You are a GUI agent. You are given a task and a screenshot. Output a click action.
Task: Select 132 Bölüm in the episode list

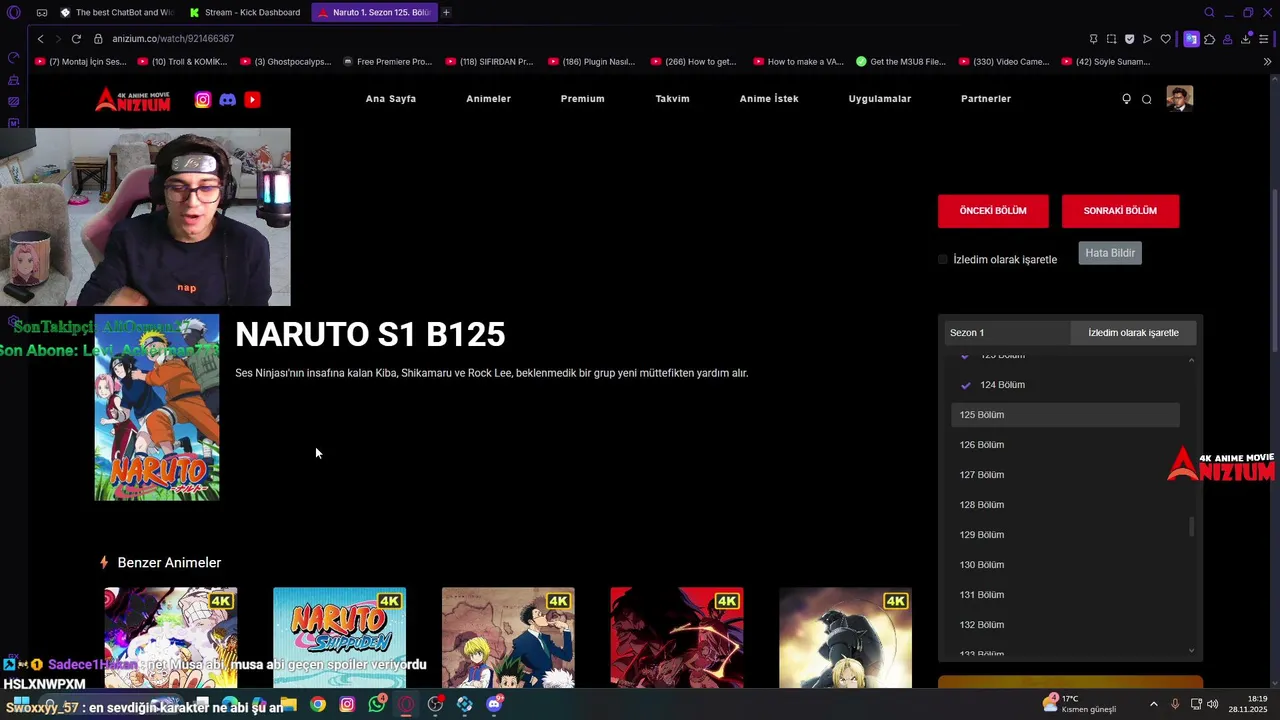[x=1065, y=625]
